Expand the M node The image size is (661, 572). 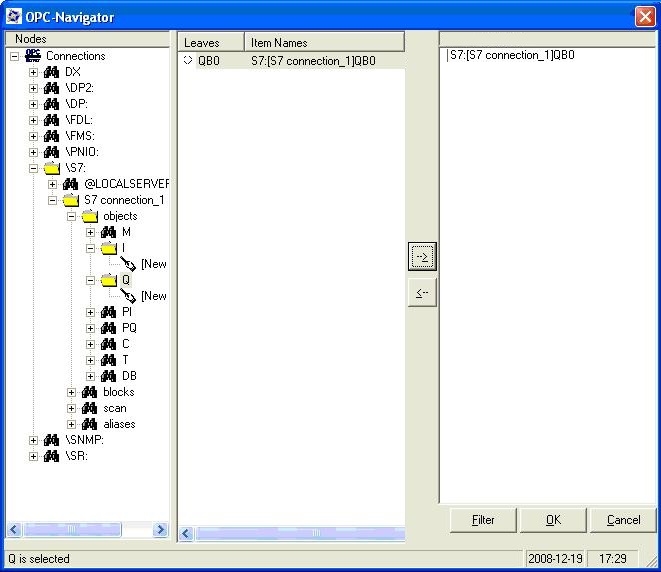[x=90, y=232]
